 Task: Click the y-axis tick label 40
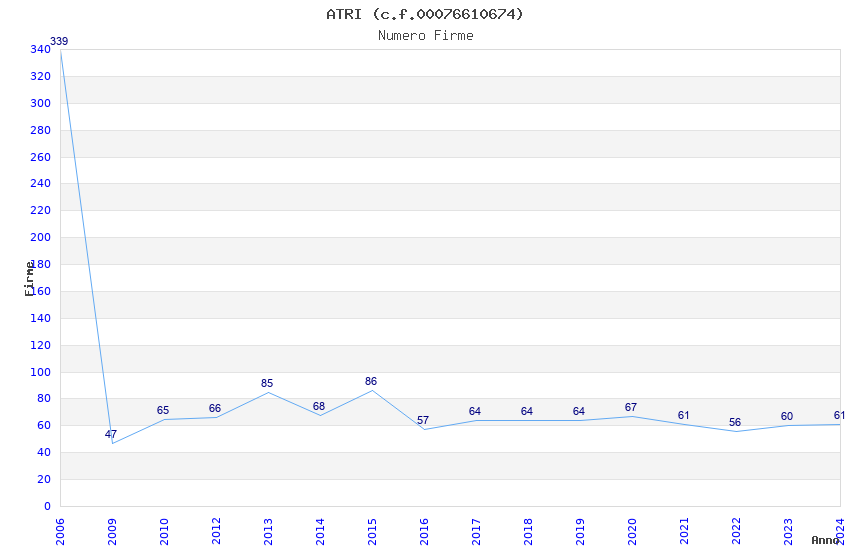pyautogui.click(x=44, y=452)
